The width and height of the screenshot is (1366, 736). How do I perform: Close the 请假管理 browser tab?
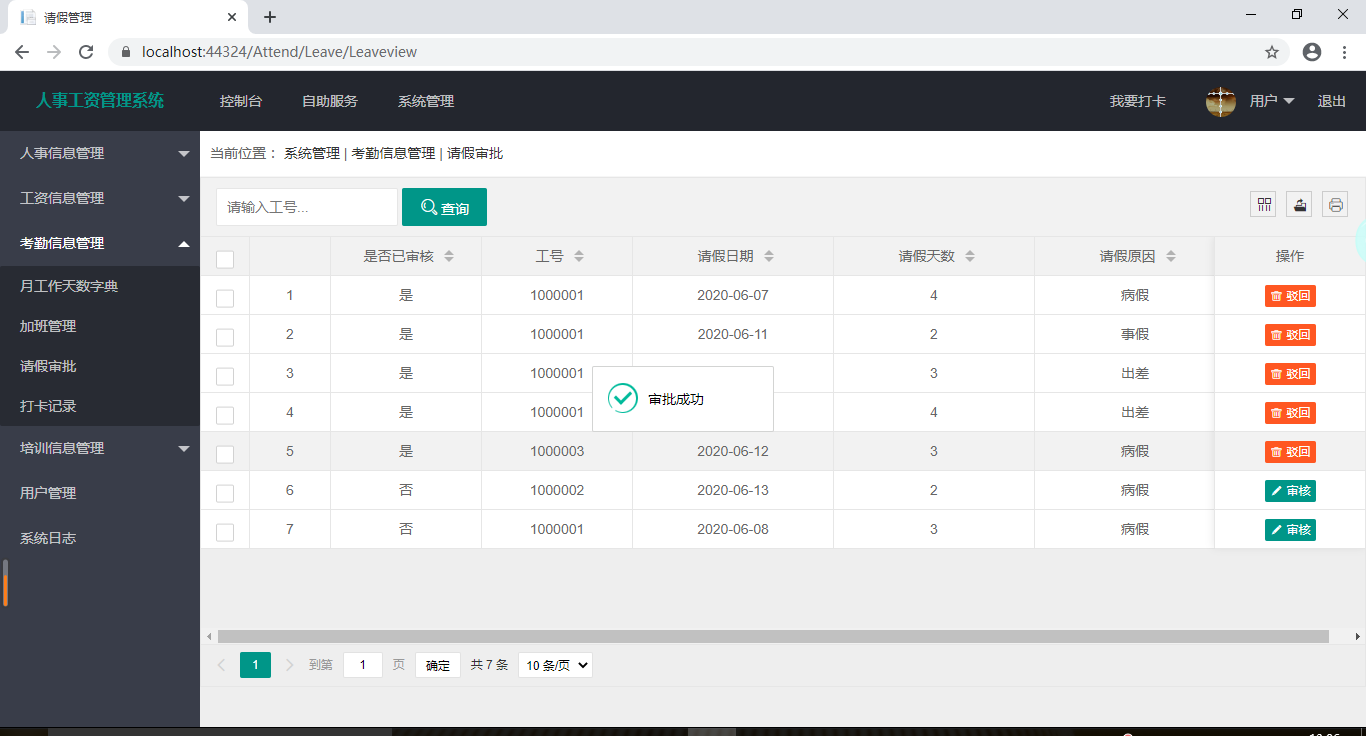click(232, 17)
